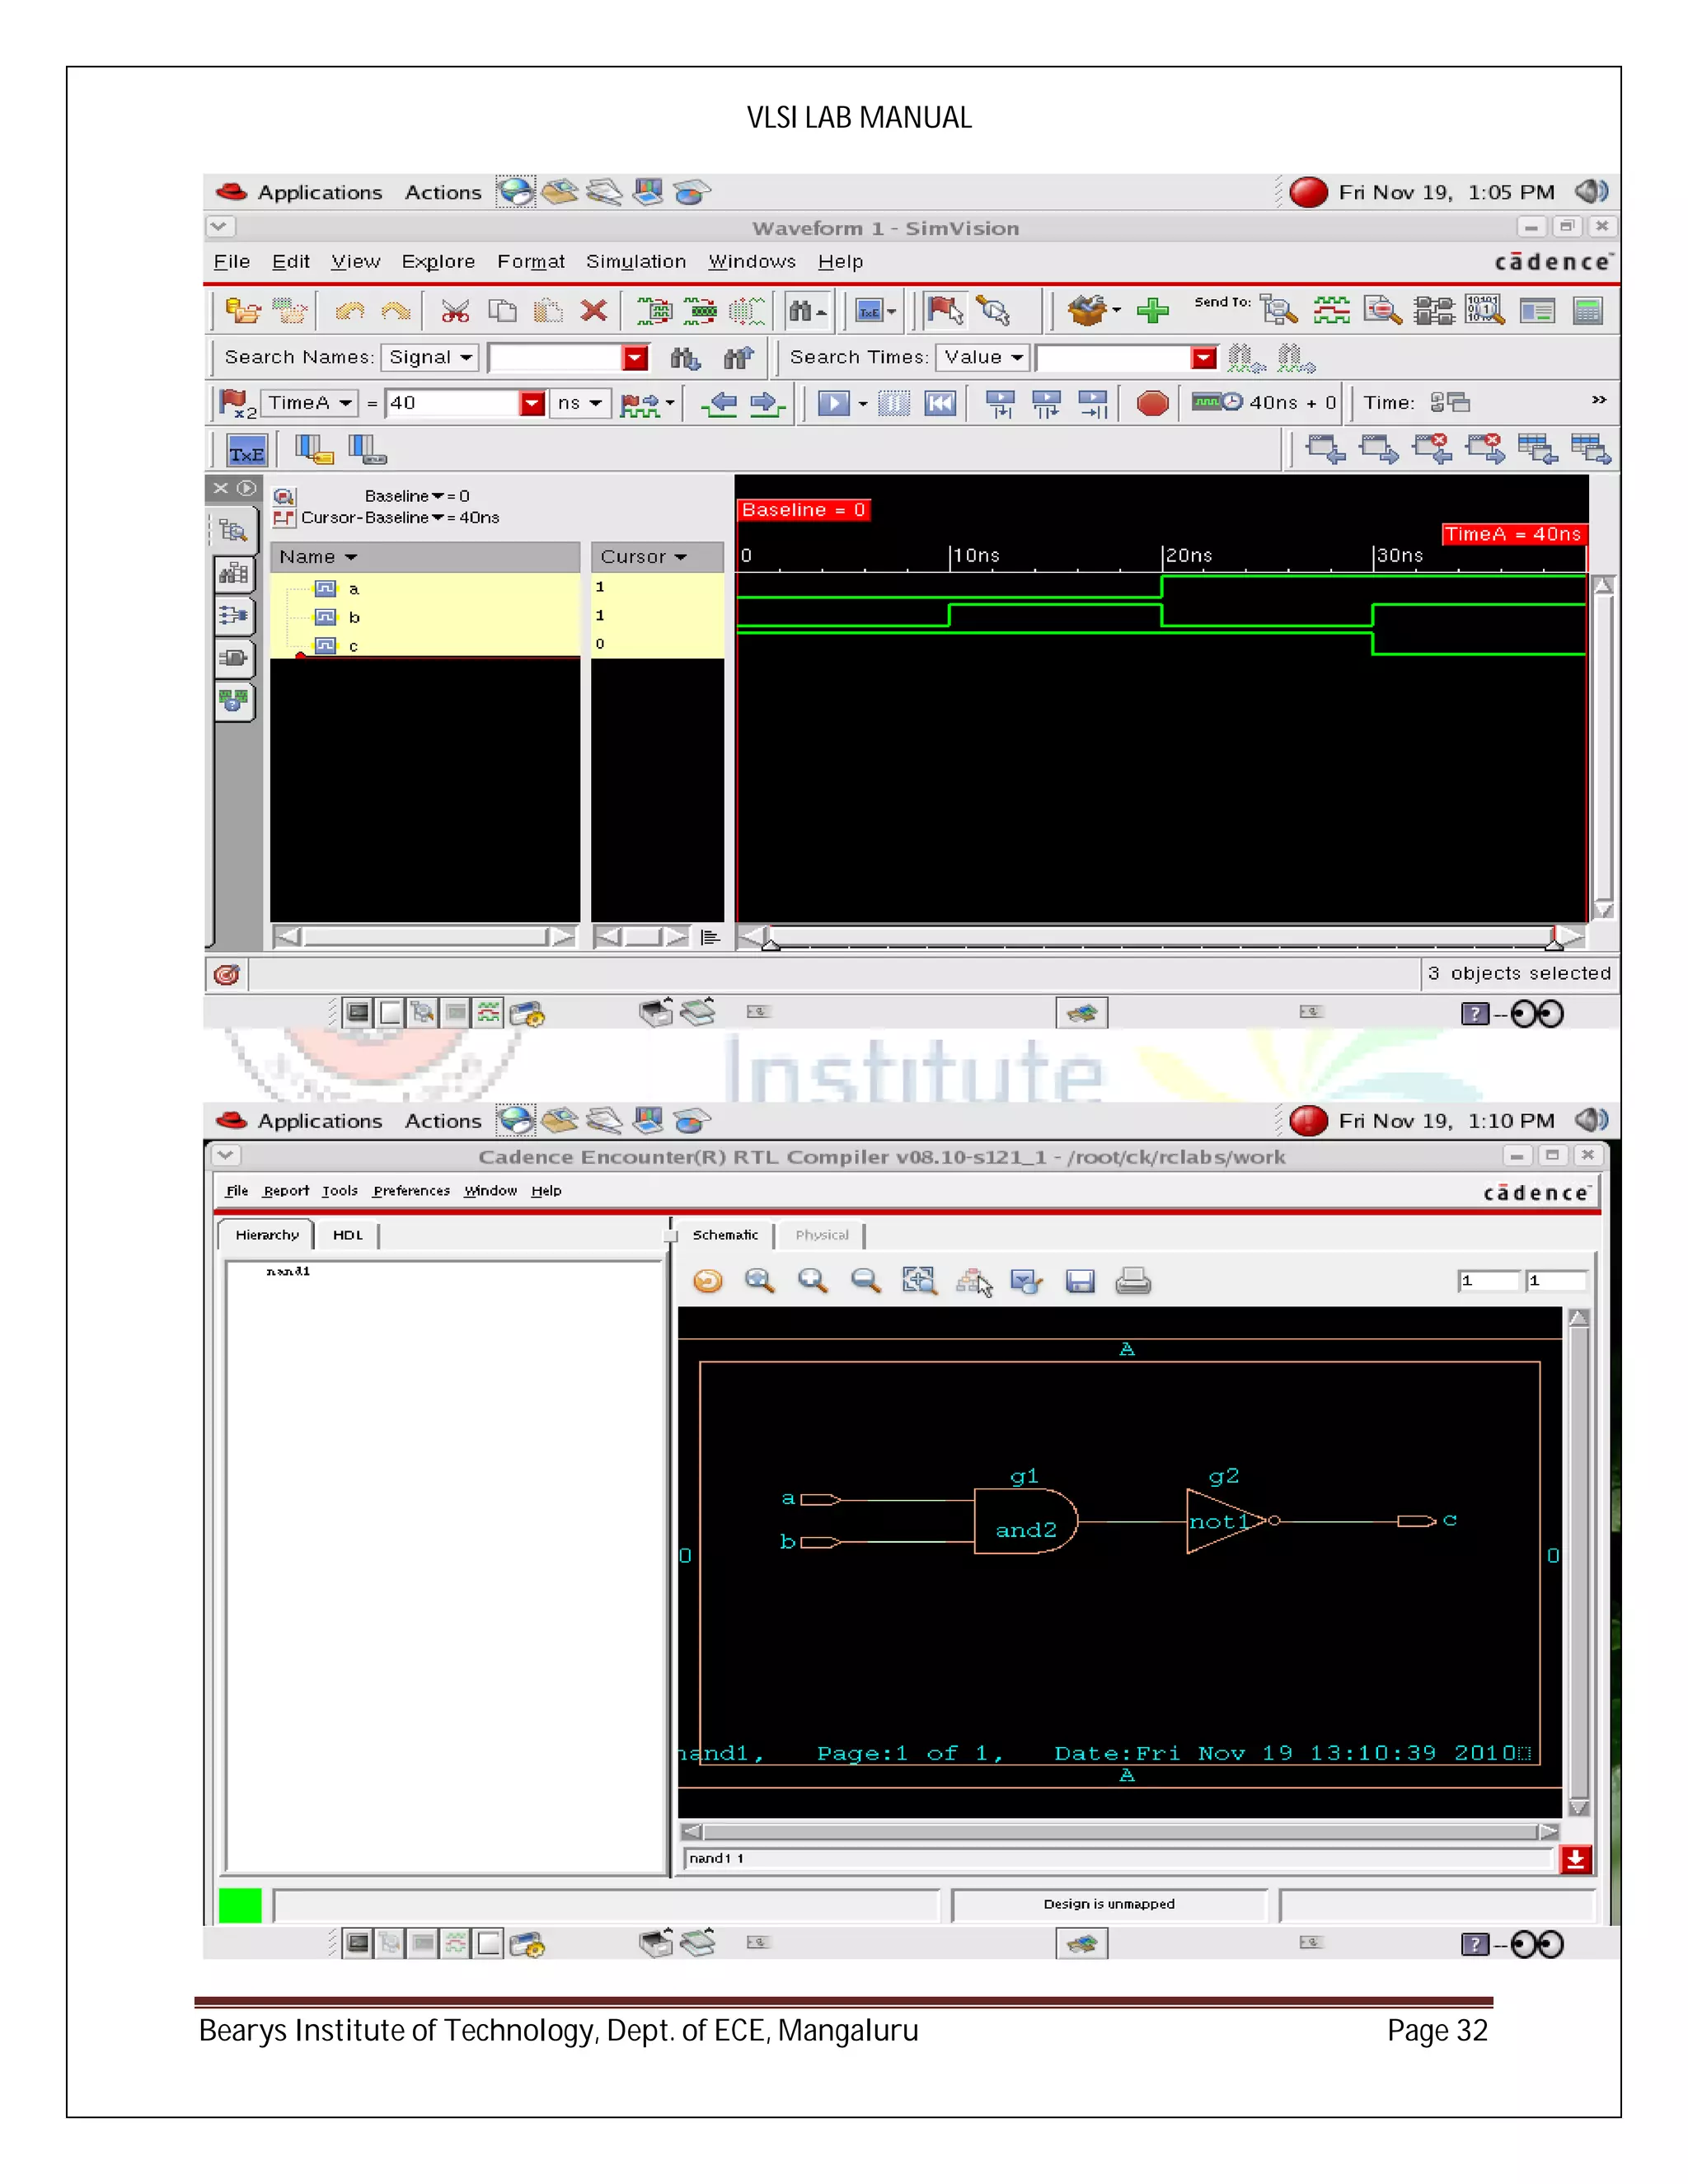Open the Signal dropdown beside Search Names
The width and height of the screenshot is (1688, 2184).
(431, 357)
